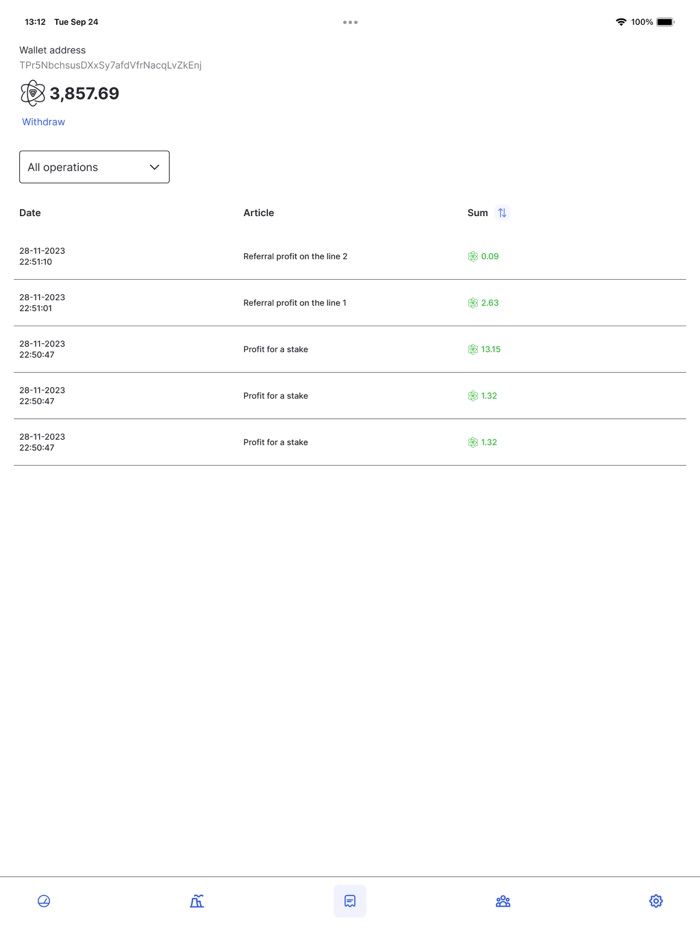Tap date 28-11-2023 22:51:10
The height and width of the screenshot is (934, 700).
[x=42, y=256]
